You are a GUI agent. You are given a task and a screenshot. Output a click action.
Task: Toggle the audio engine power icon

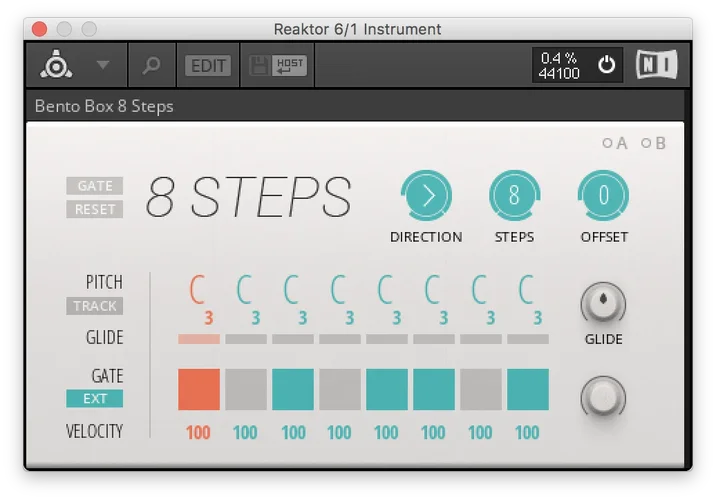pyautogui.click(x=606, y=65)
